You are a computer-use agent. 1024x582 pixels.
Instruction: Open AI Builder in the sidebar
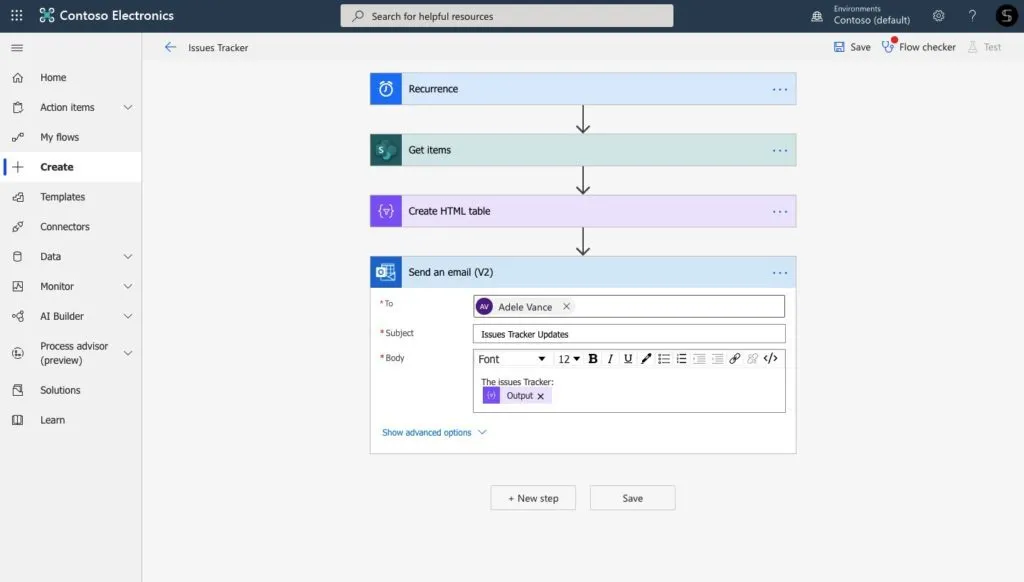(62, 316)
